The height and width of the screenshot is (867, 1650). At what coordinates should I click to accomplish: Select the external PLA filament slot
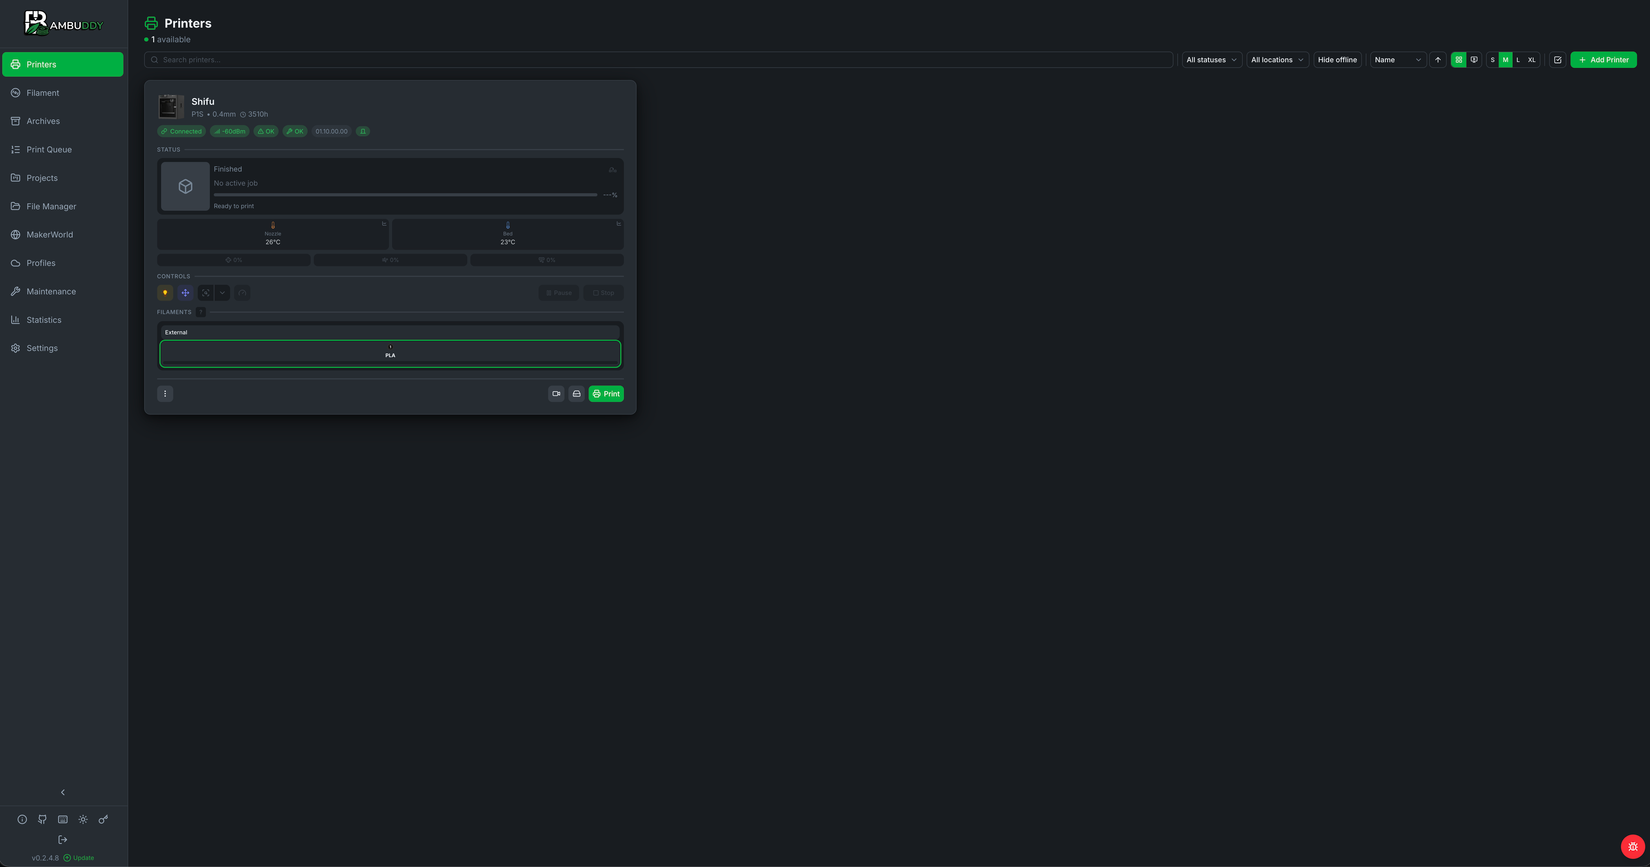(x=390, y=353)
